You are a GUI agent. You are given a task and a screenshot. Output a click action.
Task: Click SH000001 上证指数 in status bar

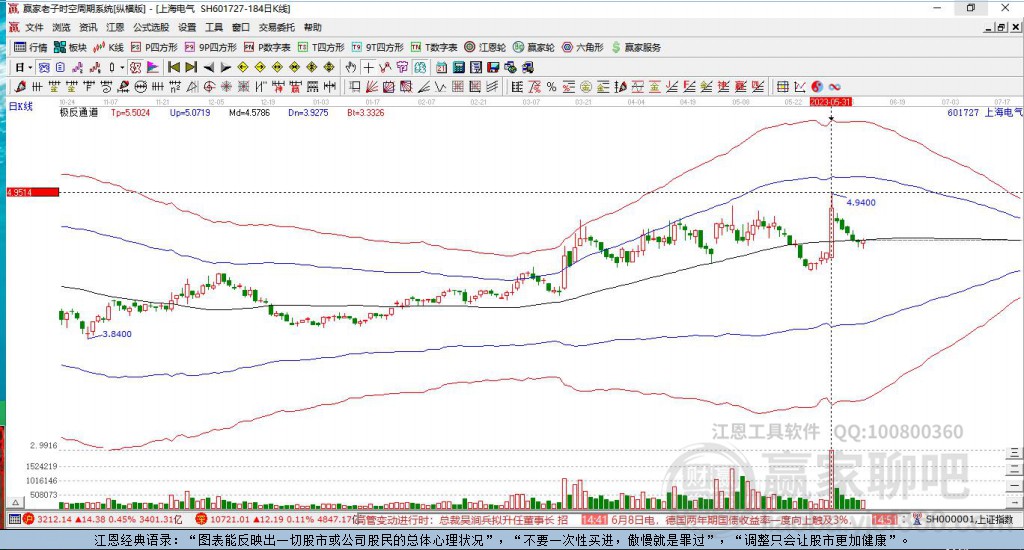click(969, 519)
